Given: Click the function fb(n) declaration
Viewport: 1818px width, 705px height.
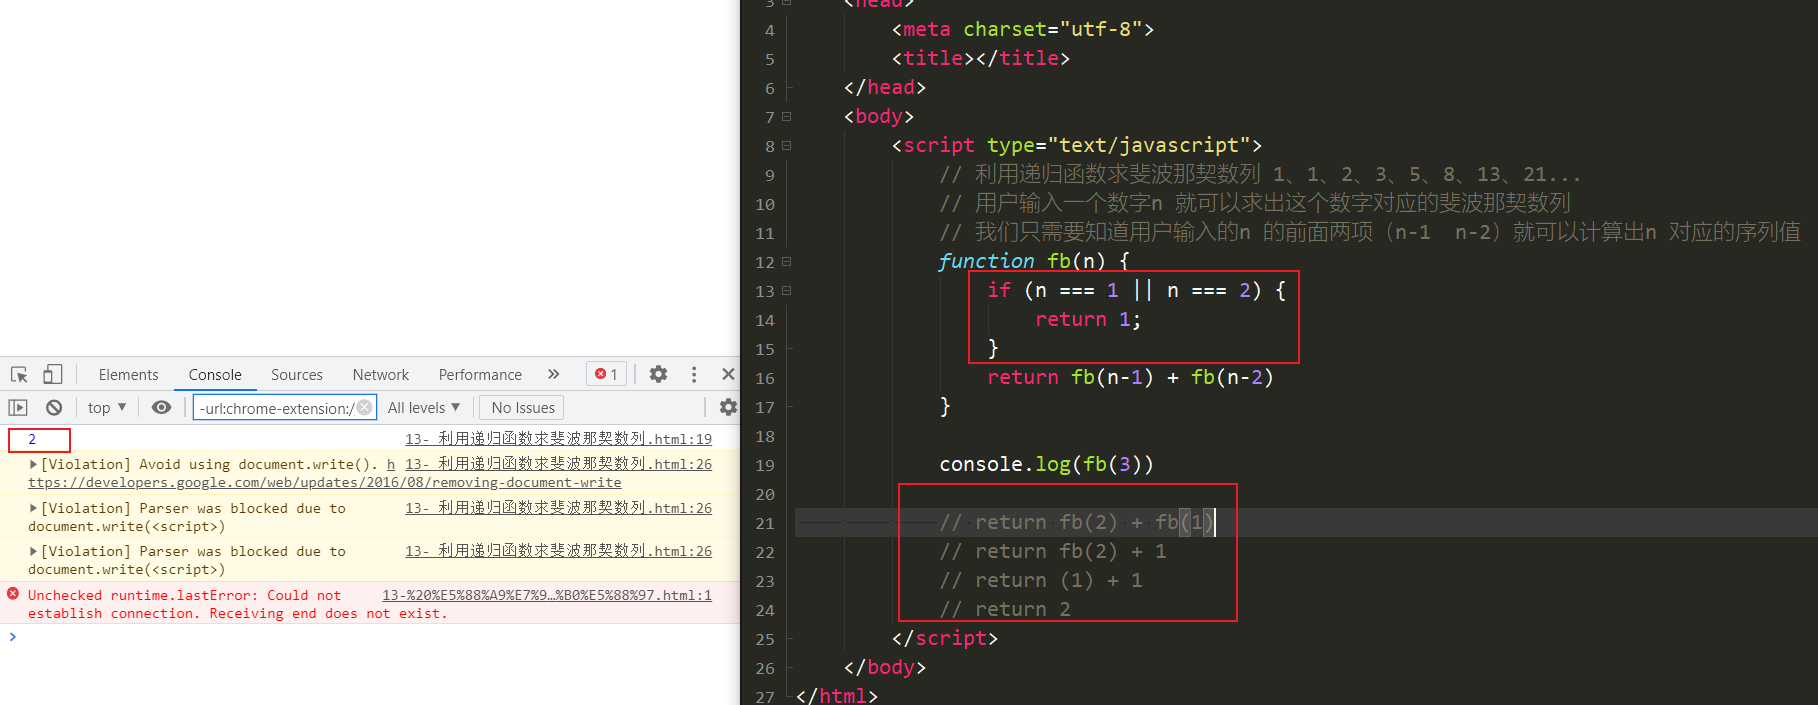Looking at the screenshot, I should pos(1034,261).
